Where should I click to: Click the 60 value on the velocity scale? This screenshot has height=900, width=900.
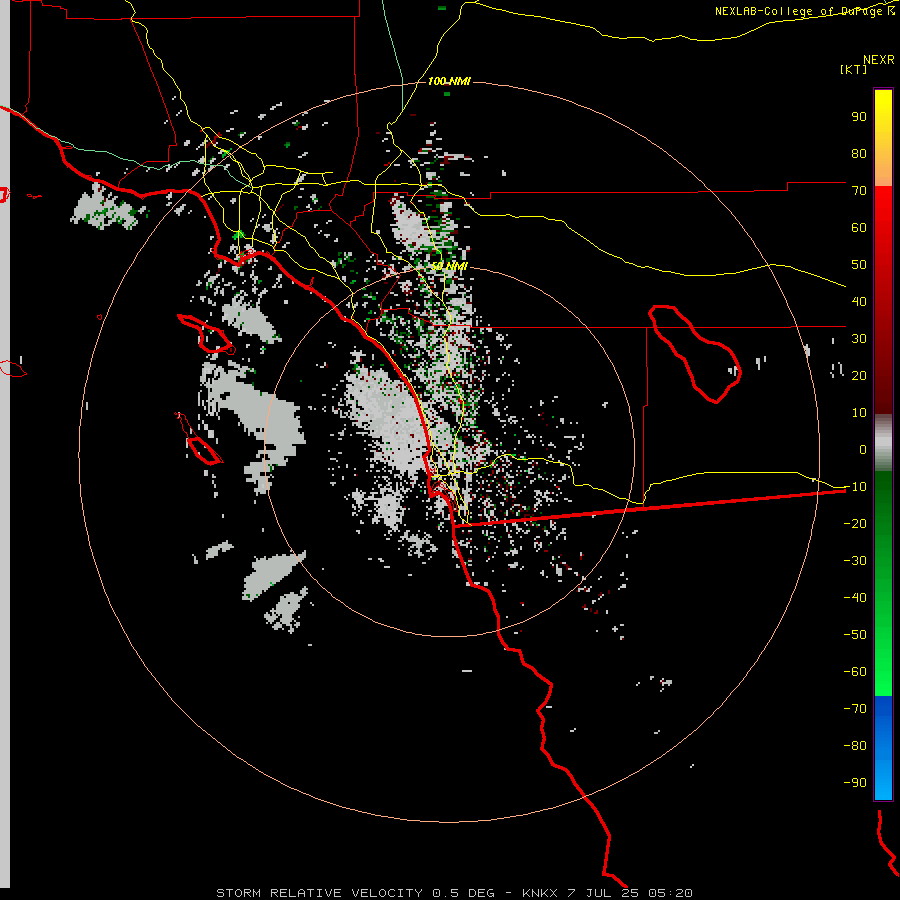pyautogui.click(x=859, y=227)
